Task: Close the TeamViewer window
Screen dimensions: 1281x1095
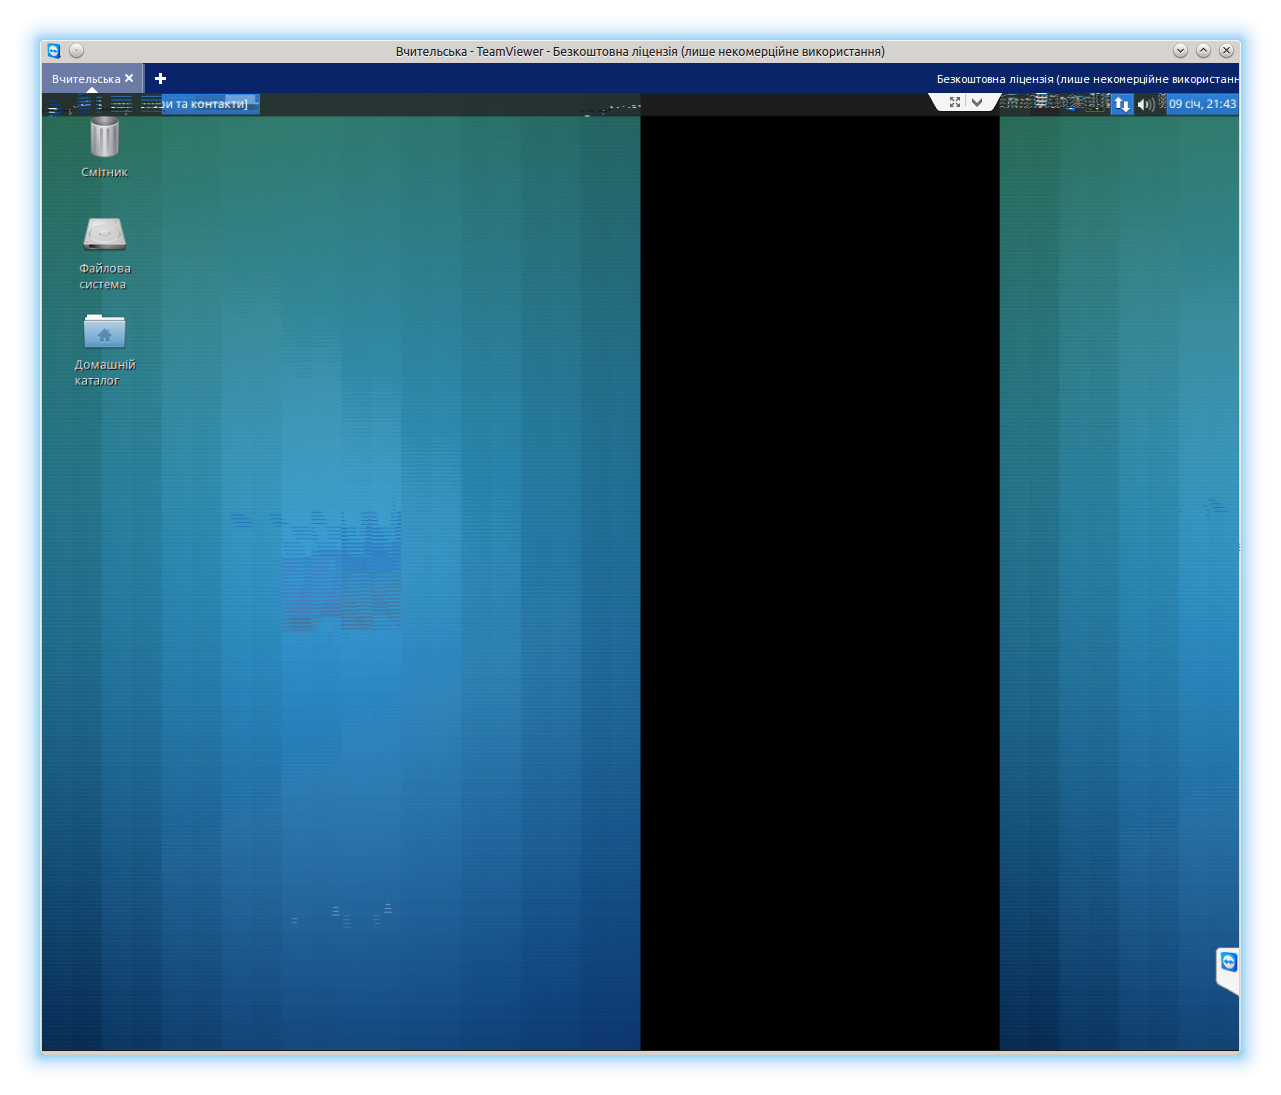Action: (x=1226, y=51)
